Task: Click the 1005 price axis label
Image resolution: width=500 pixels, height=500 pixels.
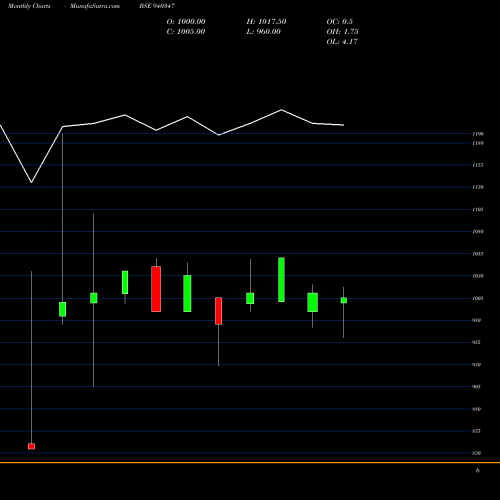Action: tap(478, 298)
